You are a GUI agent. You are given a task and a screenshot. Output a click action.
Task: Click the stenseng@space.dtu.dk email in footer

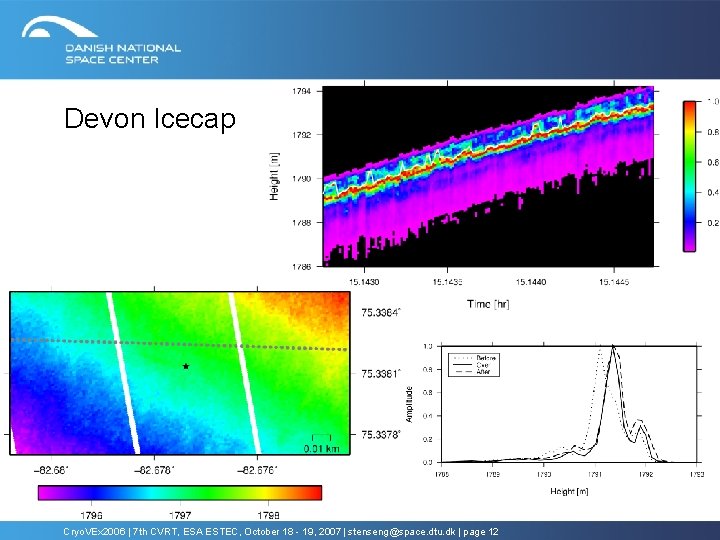(401, 532)
